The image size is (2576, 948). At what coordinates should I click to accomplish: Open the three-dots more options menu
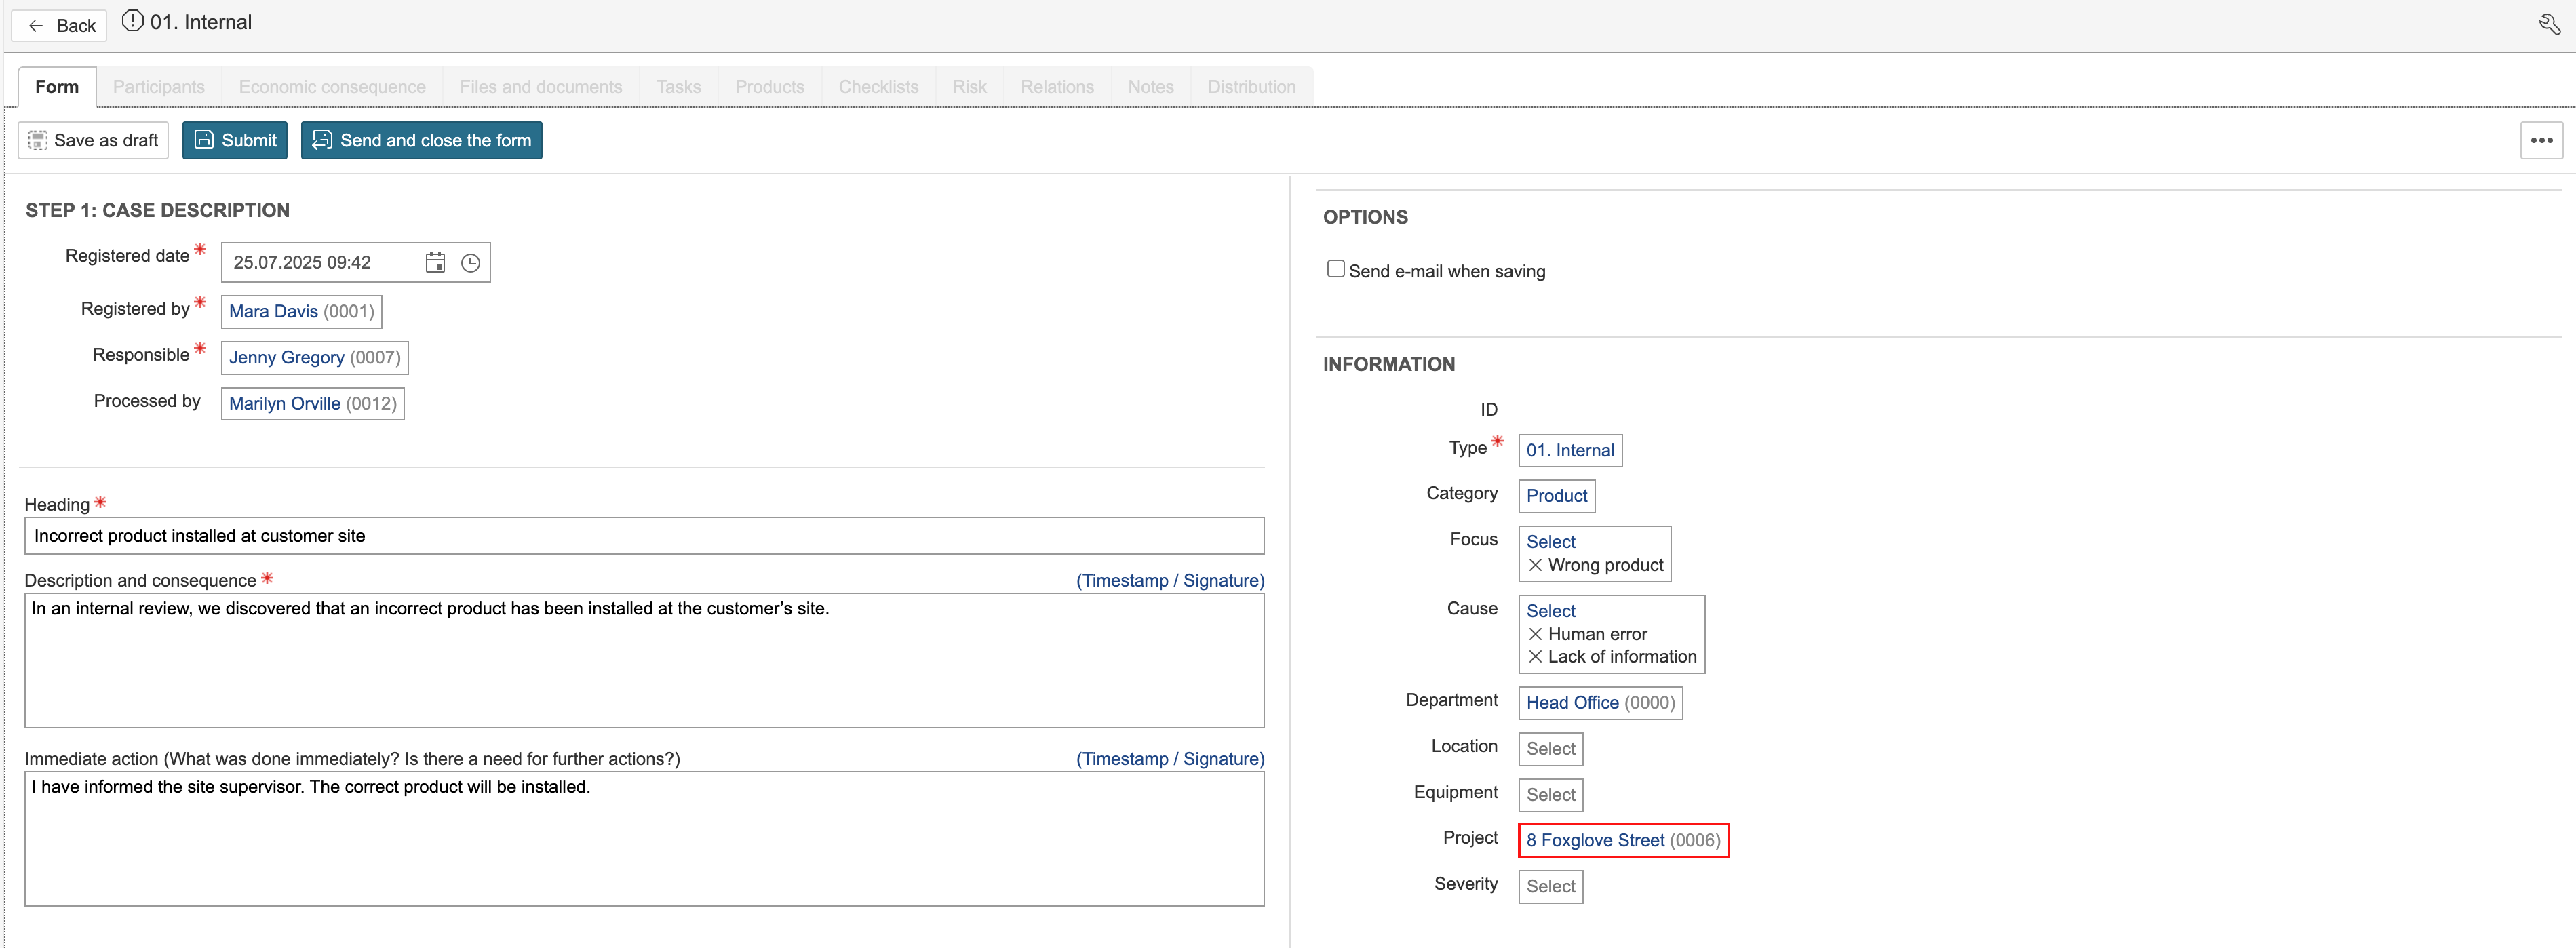click(x=2541, y=140)
